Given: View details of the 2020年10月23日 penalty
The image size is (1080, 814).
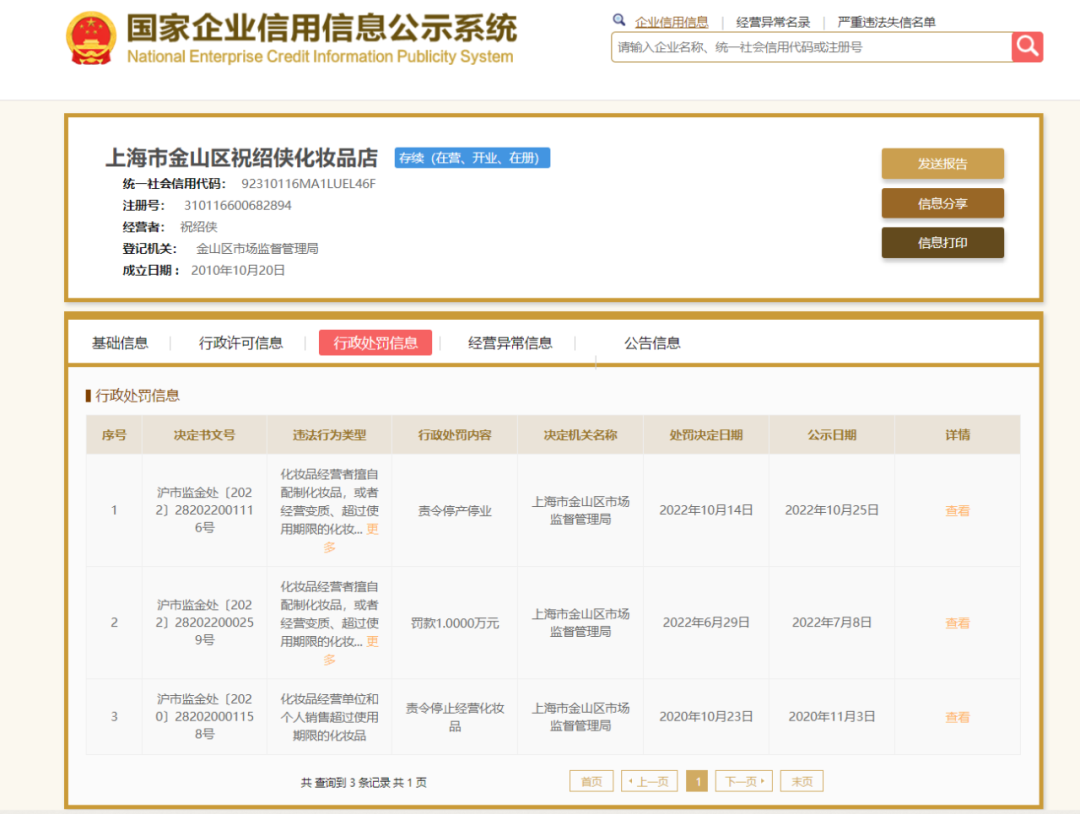Looking at the screenshot, I should pos(957,718).
